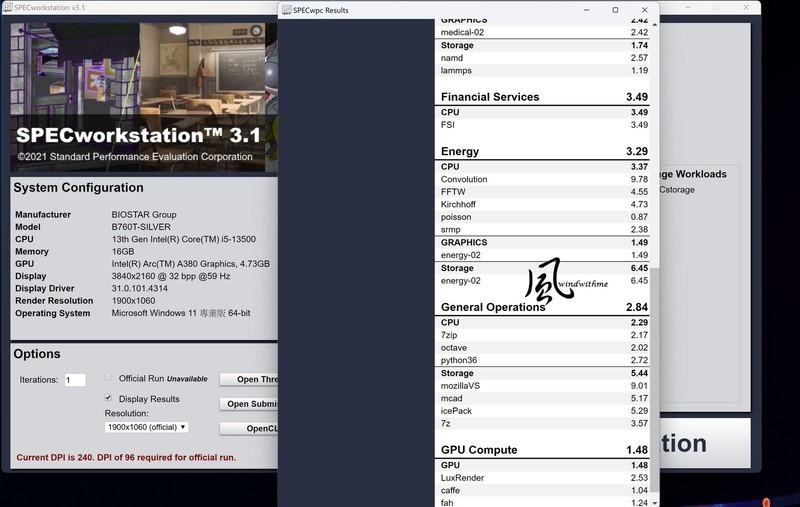Click the SPECworkstation 3.1 banner image

pyautogui.click(x=144, y=97)
